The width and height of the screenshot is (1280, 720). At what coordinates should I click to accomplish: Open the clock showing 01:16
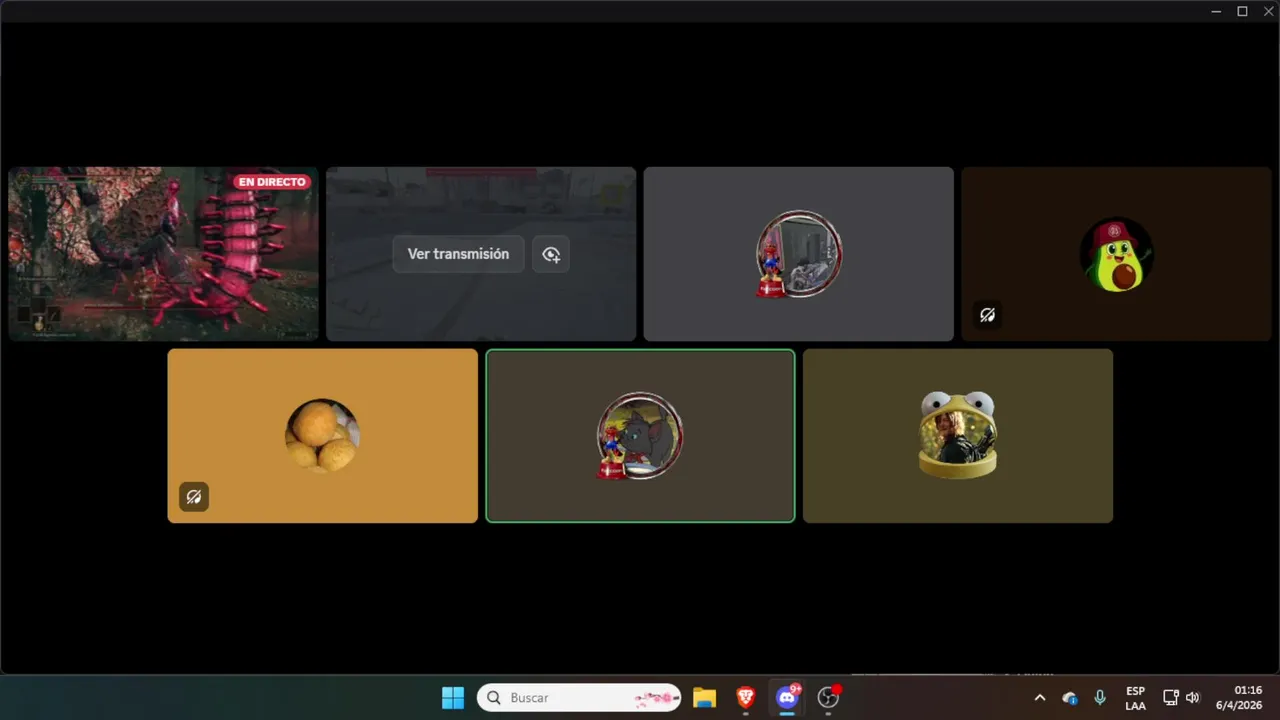tap(1239, 698)
